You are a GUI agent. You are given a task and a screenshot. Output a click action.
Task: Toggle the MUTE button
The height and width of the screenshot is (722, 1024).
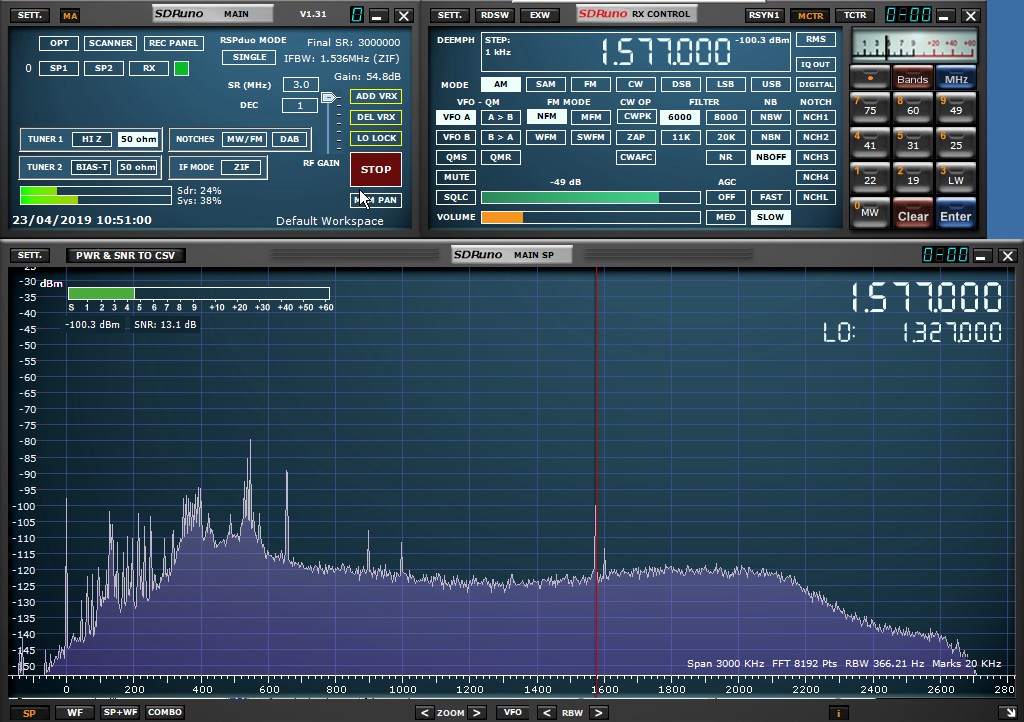456,177
